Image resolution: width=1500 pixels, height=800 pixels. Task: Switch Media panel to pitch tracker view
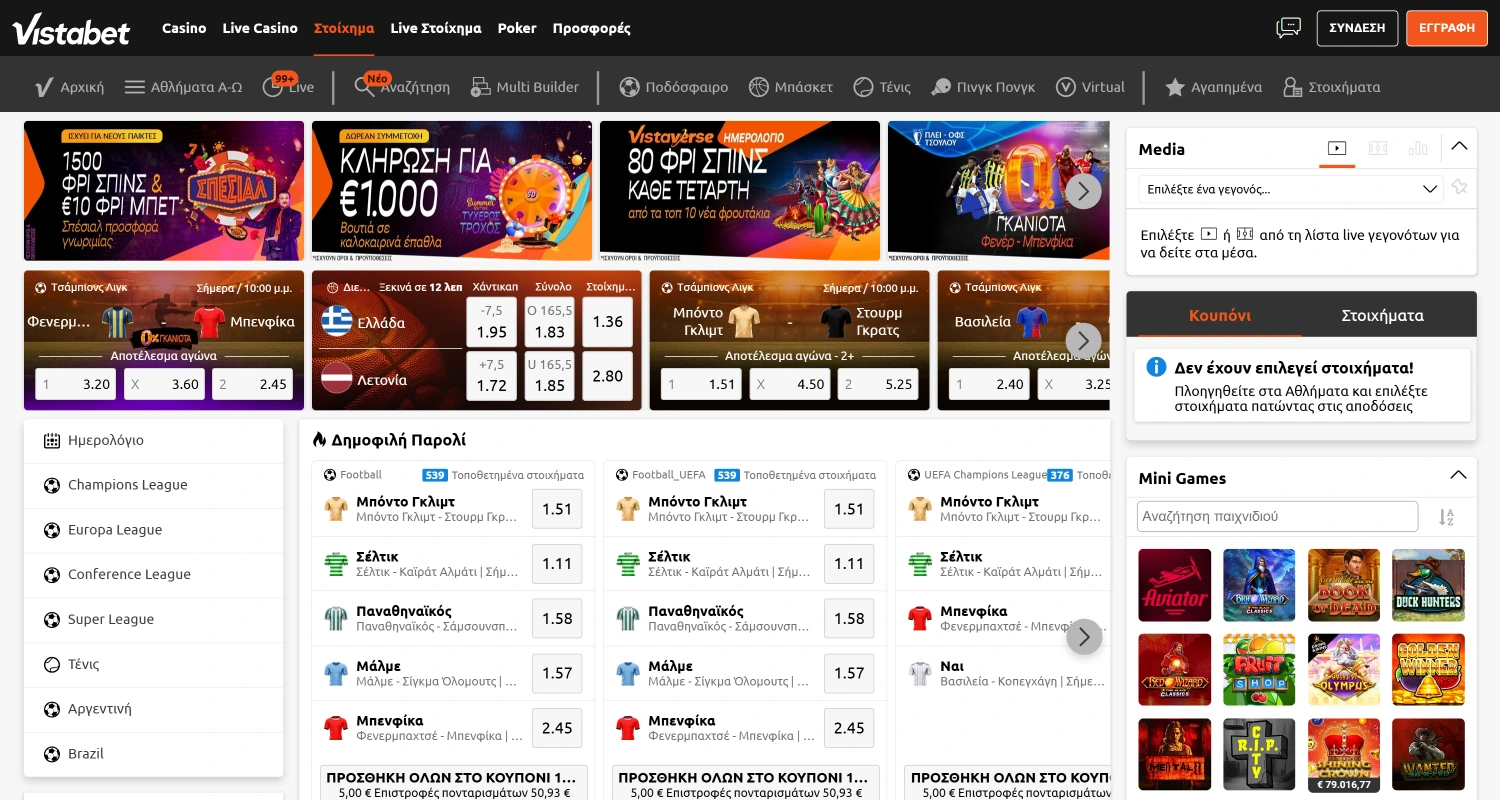(x=1378, y=148)
